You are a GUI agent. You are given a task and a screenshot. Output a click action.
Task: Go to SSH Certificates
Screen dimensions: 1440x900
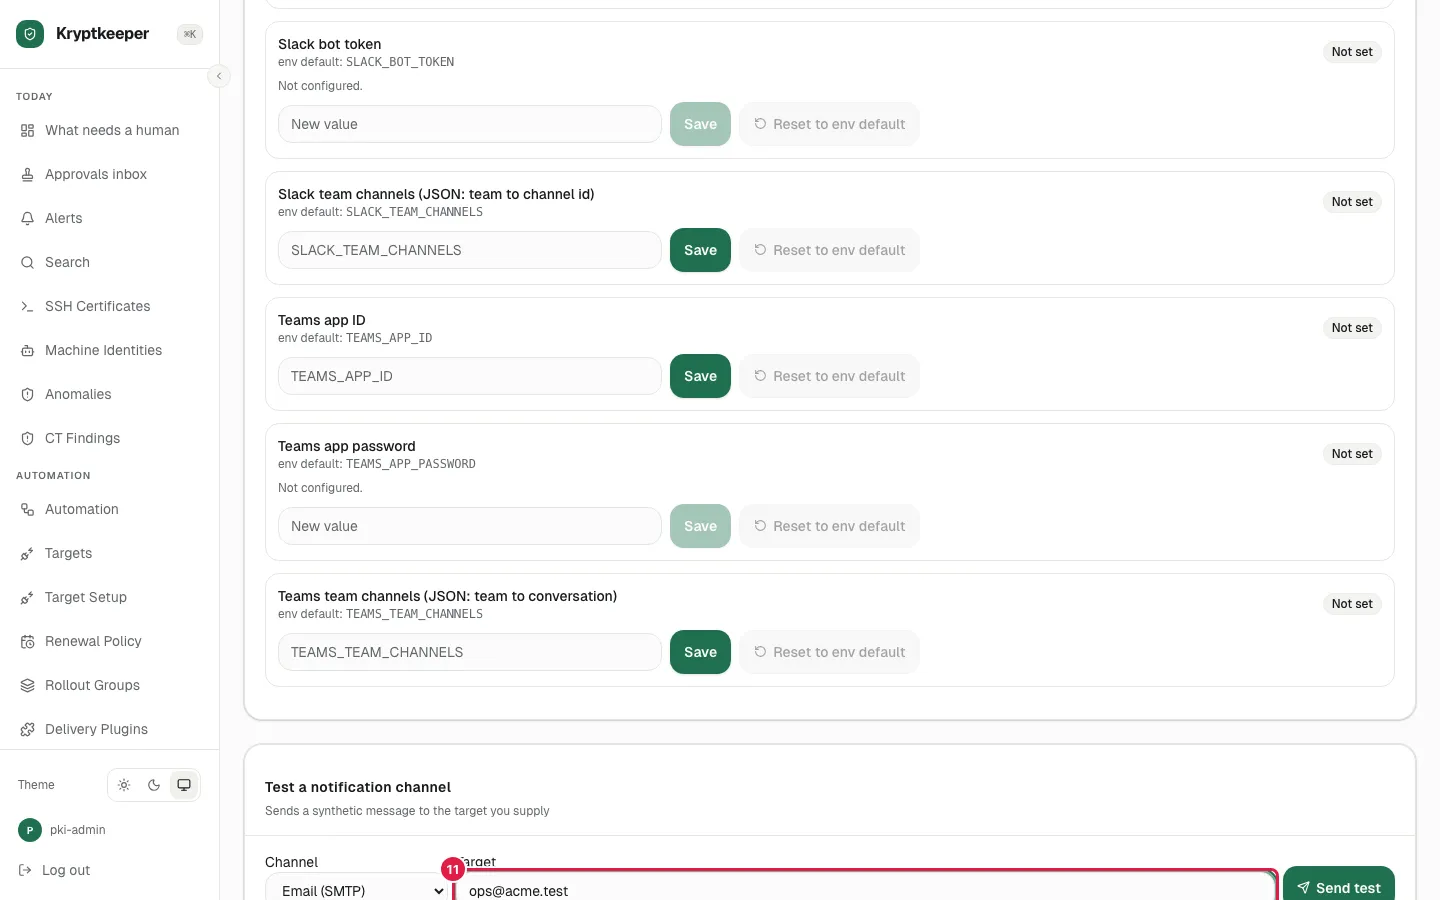pyautogui.click(x=110, y=307)
